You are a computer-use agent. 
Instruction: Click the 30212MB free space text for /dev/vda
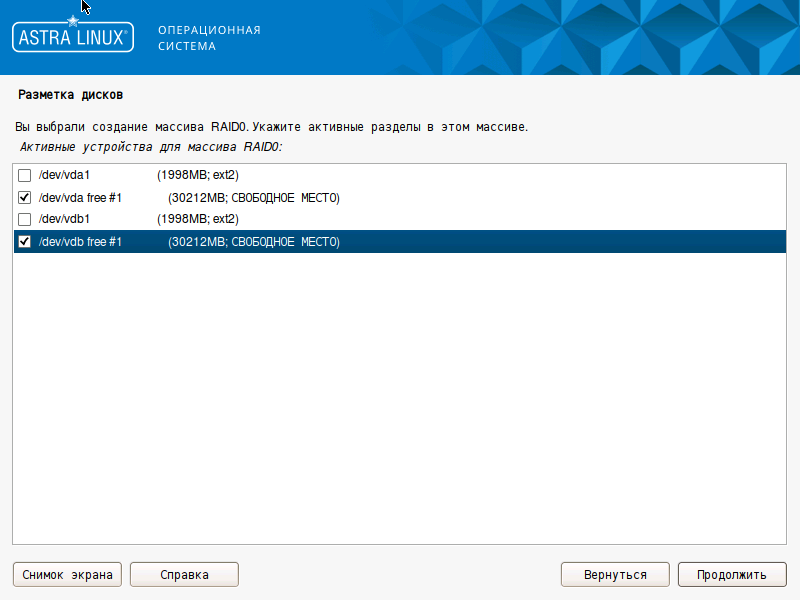pyautogui.click(x=254, y=198)
